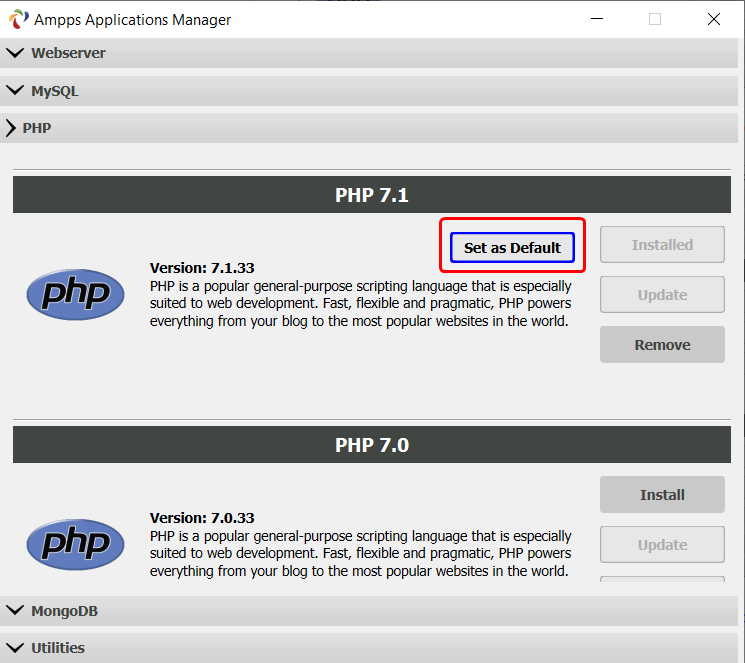Click Update button for PHP 7.1
The width and height of the screenshot is (745, 663).
[662, 295]
